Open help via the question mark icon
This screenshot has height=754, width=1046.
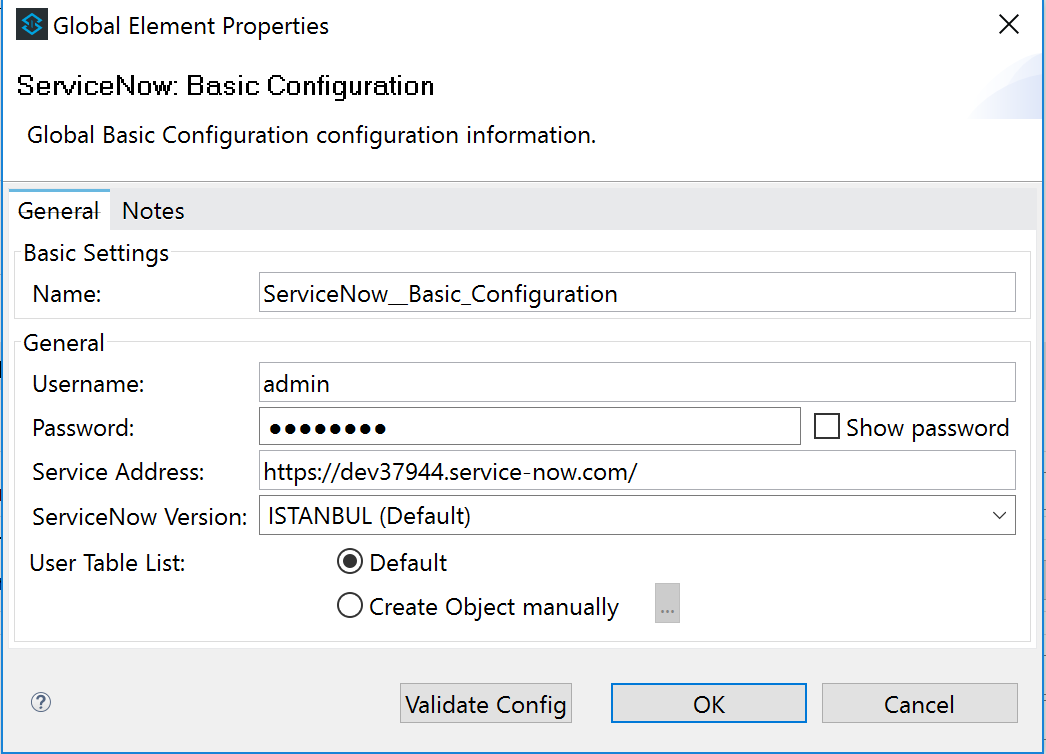pyautogui.click(x=41, y=702)
